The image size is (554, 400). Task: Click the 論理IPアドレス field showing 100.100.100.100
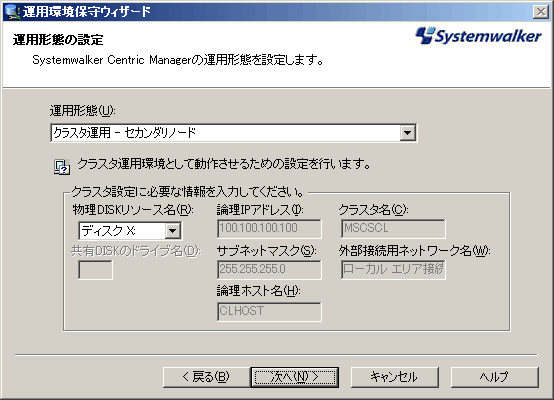coord(269,229)
